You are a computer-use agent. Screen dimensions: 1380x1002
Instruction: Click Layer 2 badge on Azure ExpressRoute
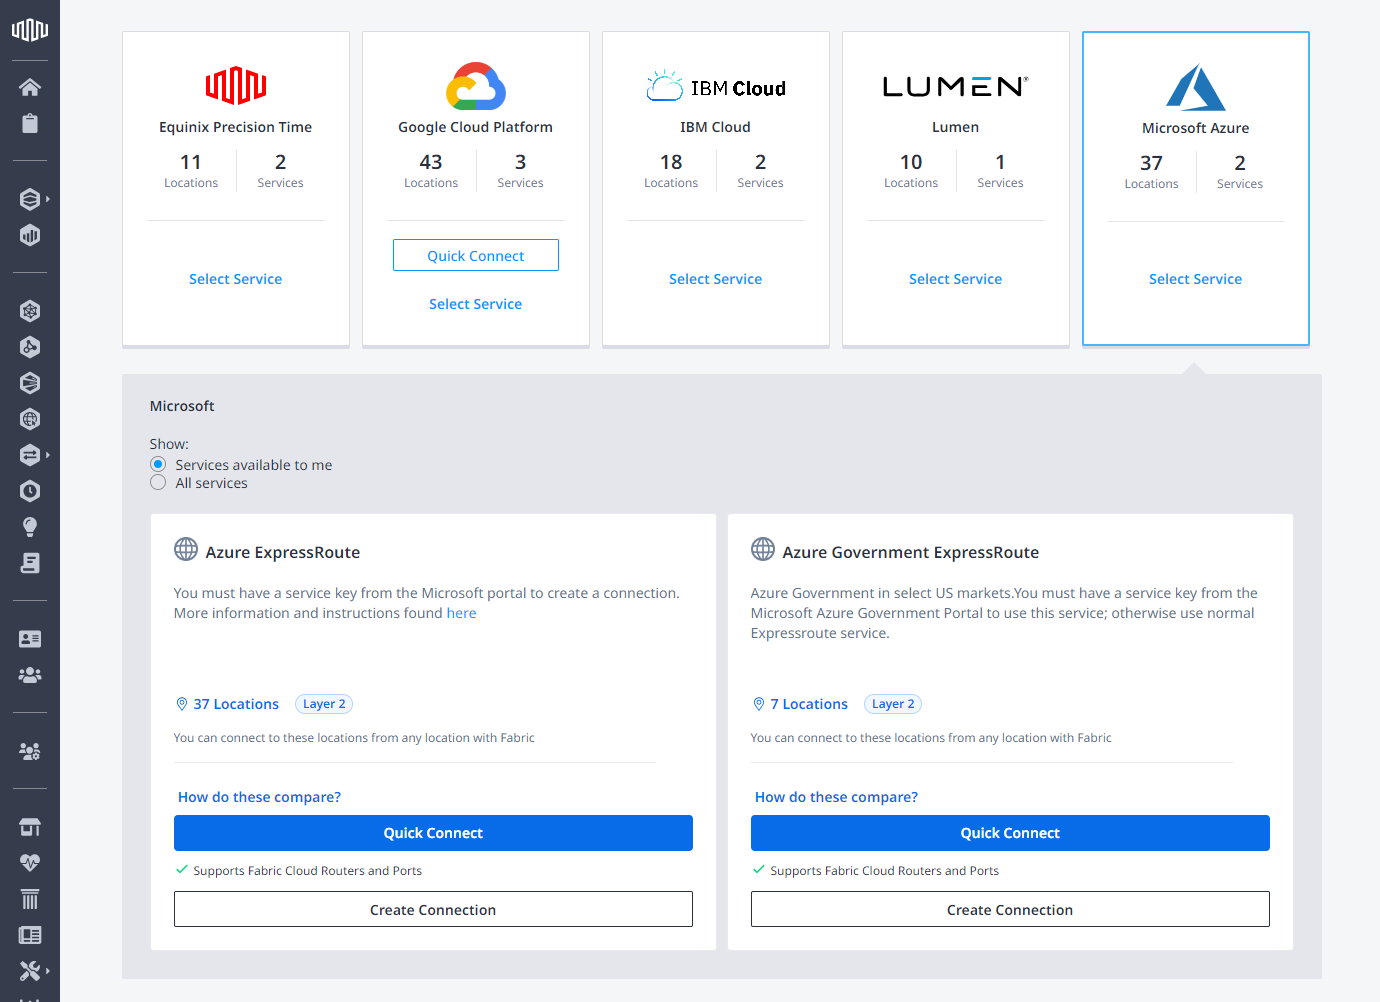coord(324,704)
